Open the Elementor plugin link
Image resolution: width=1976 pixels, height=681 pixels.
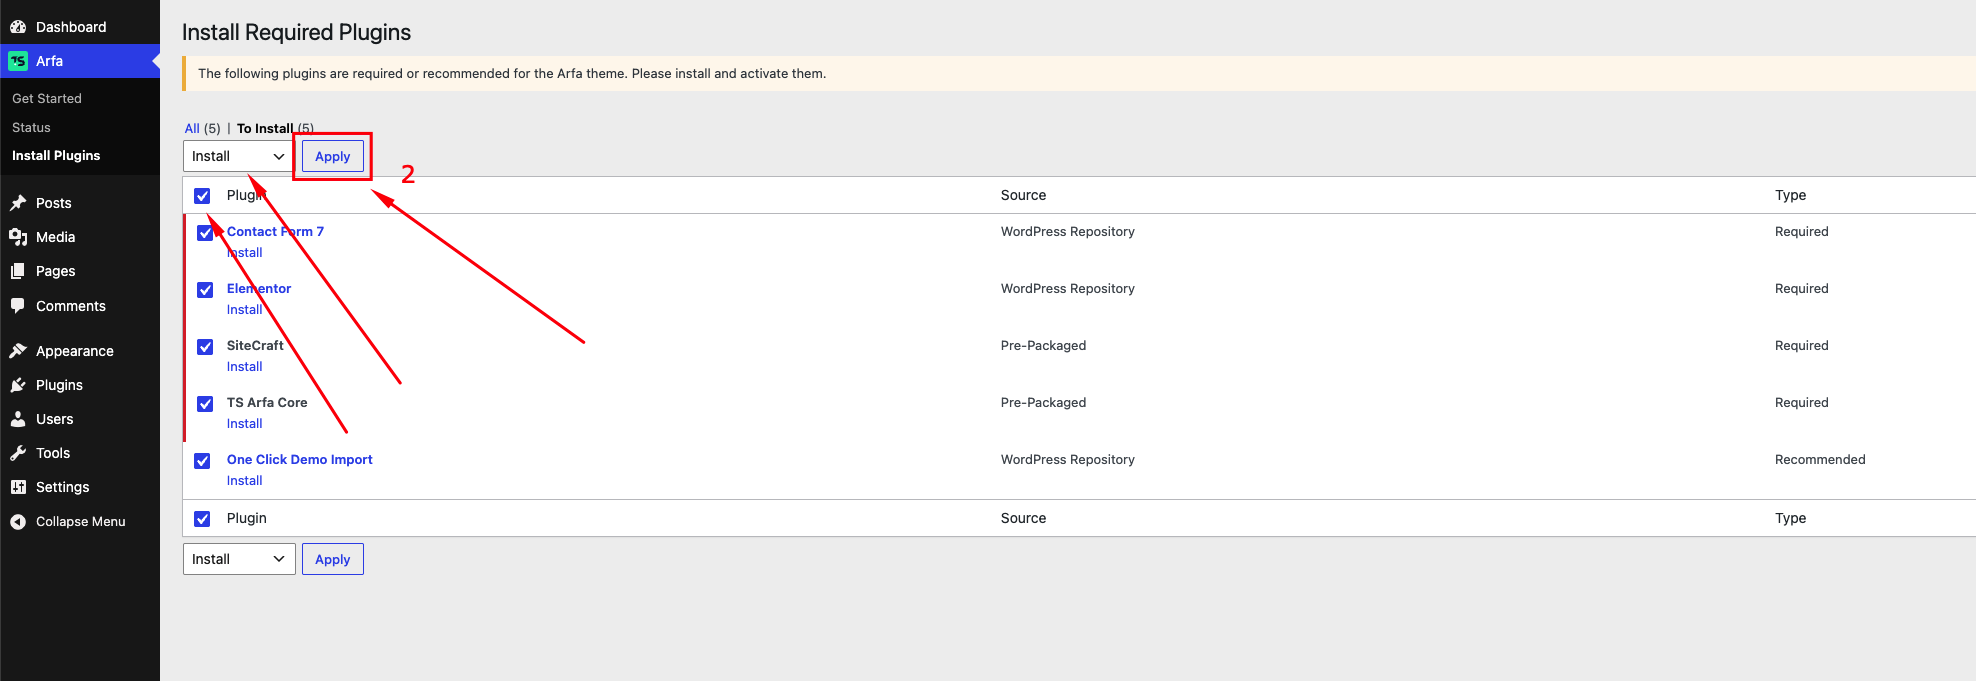pyautogui.click(x=259, y=288)
